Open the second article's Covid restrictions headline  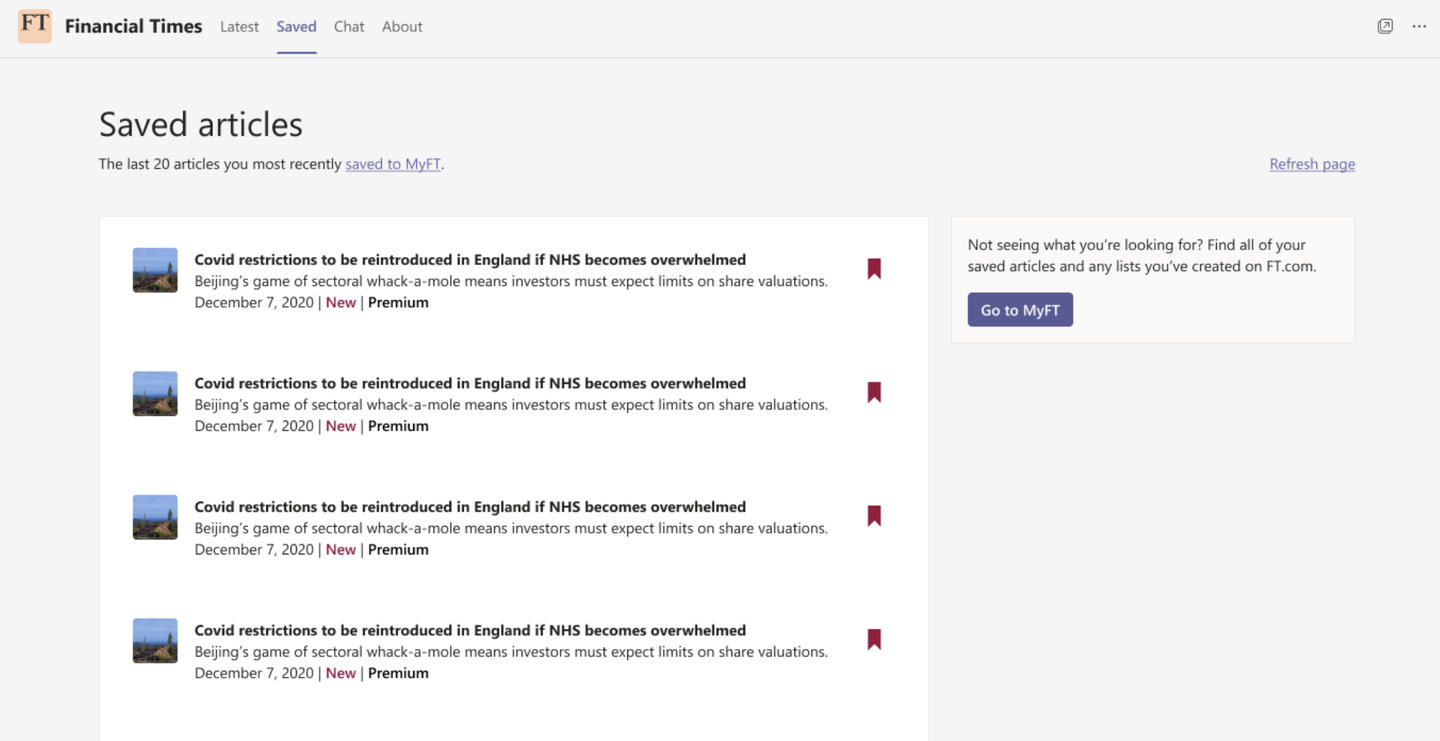click(x=470, y=383)
